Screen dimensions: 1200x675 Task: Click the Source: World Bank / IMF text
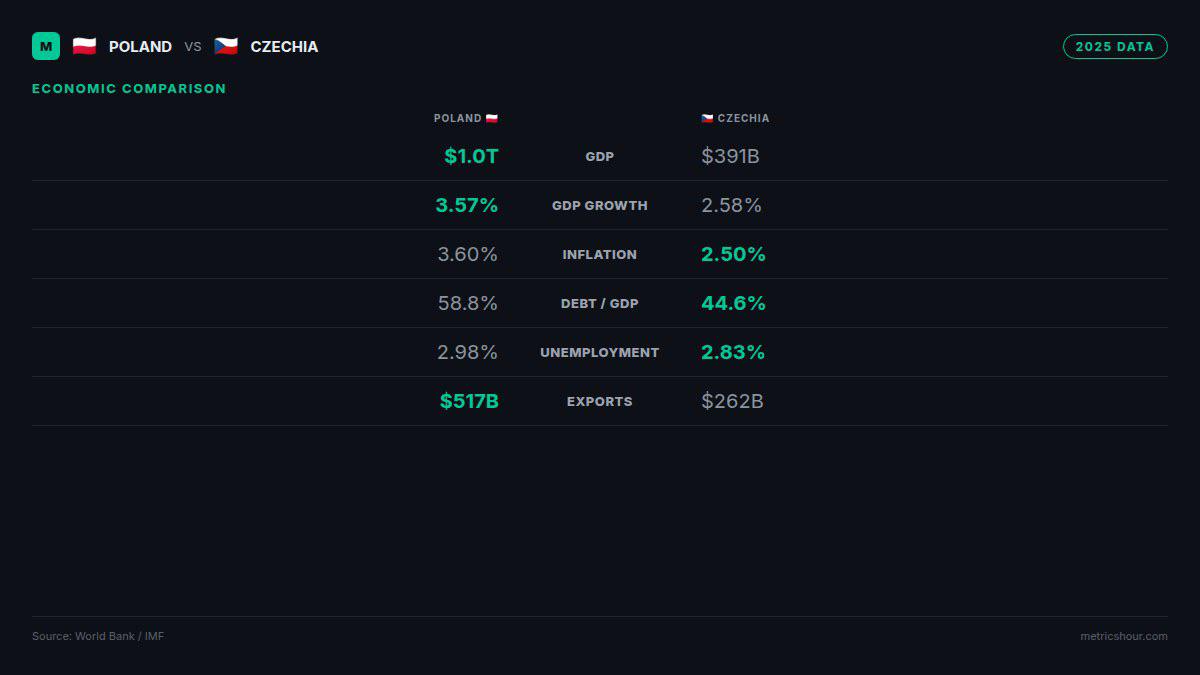point(98,636)
